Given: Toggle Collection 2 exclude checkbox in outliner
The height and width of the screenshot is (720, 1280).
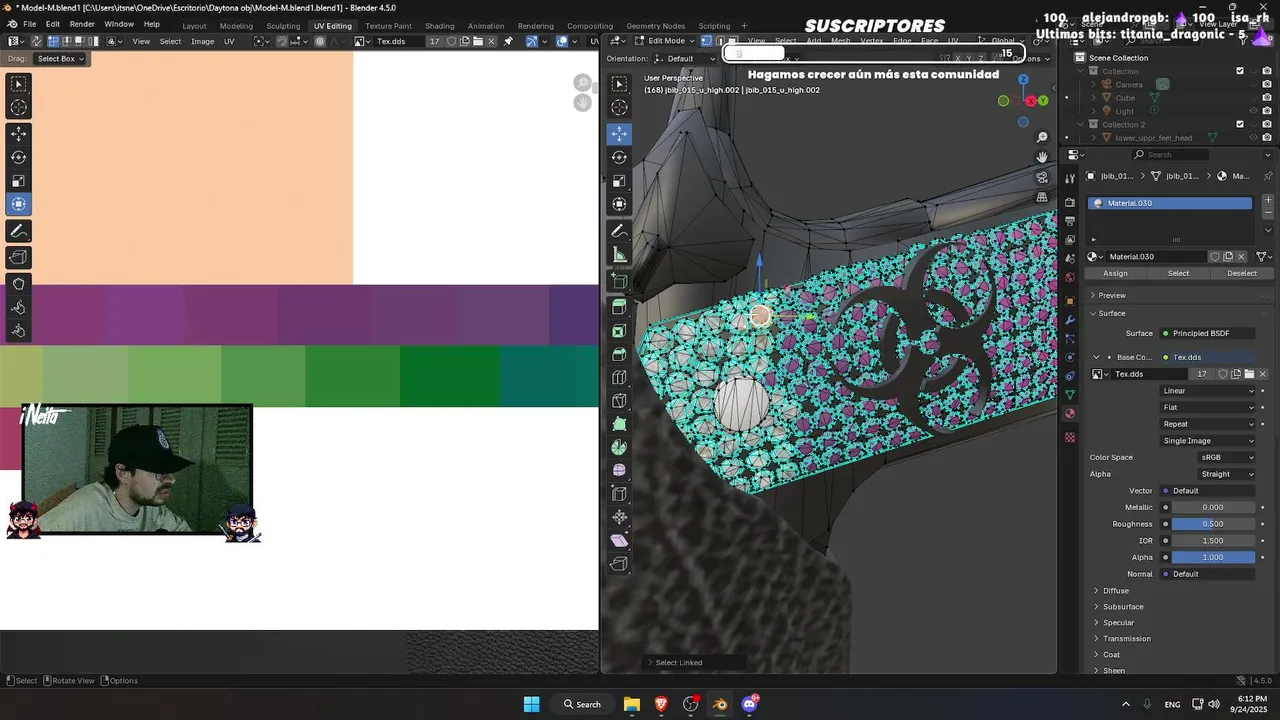Looking at the screenshot, I should (1240, 124).
